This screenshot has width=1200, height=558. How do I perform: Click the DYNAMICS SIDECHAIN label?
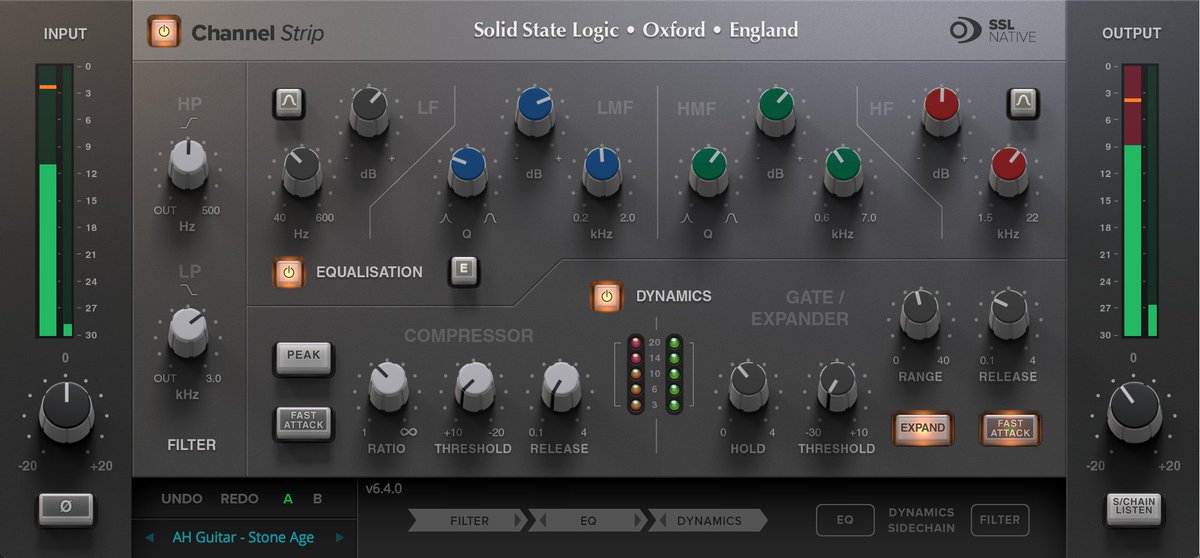921,519
